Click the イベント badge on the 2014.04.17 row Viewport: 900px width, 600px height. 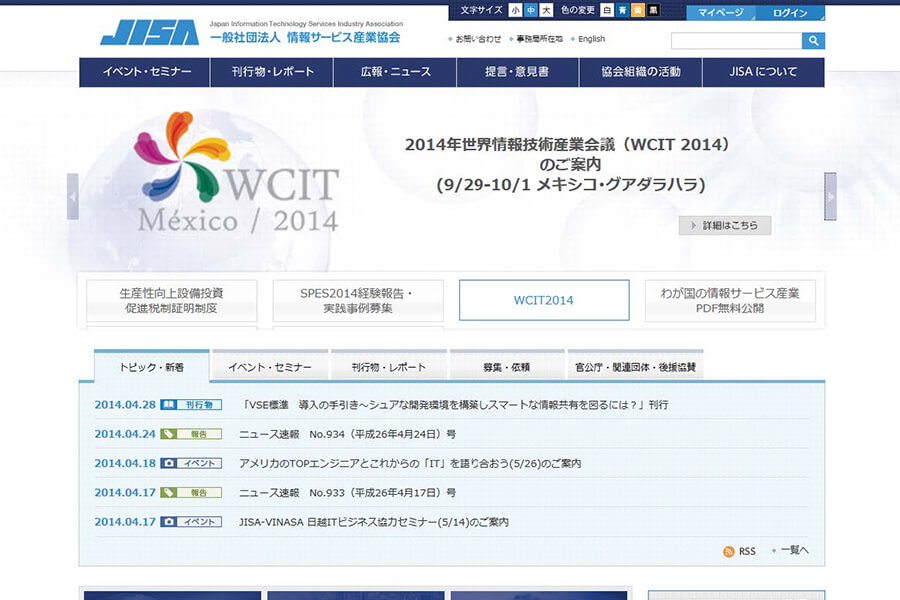[x=191, y=522]
